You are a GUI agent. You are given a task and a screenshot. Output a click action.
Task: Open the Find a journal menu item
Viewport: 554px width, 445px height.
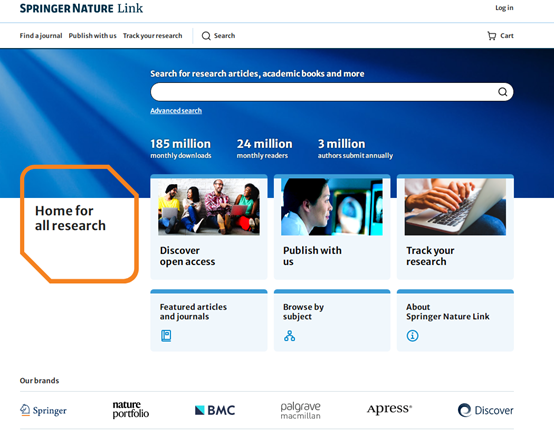tap(41, 36)
